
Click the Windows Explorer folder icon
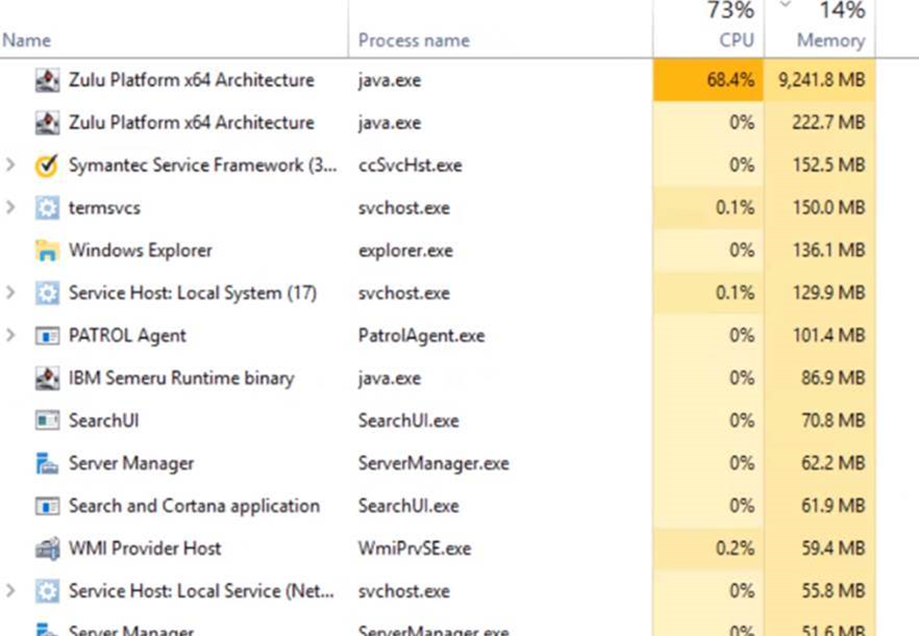[x=47, y=251]
